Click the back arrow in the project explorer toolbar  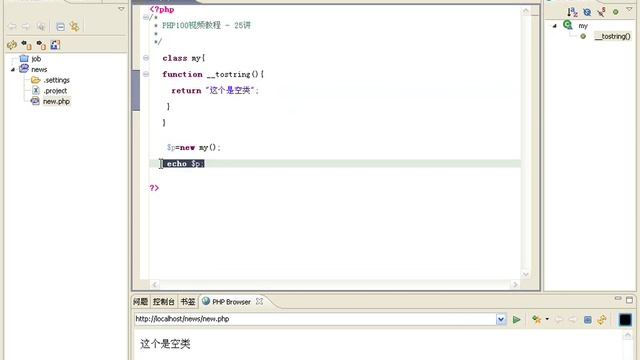(12, 27)
